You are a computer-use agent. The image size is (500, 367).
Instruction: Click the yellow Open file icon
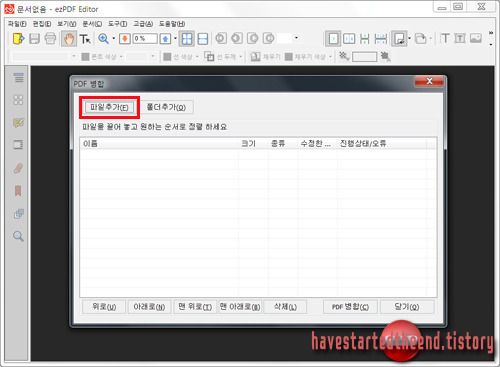[18, 39]
